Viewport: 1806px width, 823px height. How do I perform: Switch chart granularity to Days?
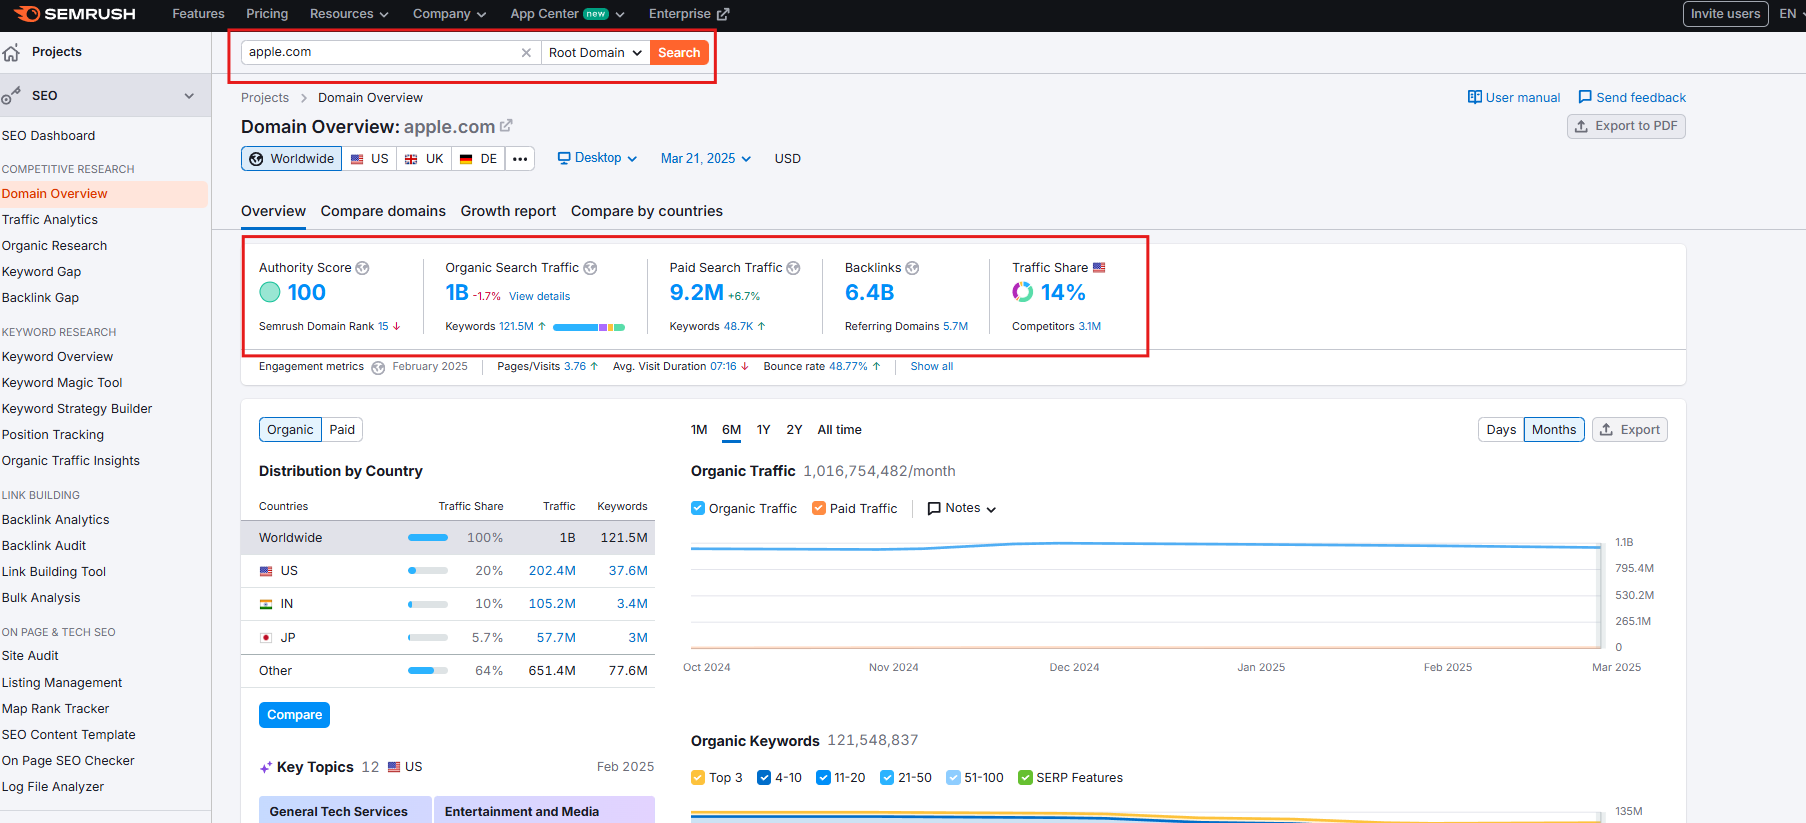pyautogui.click(x=1501, y=430)
